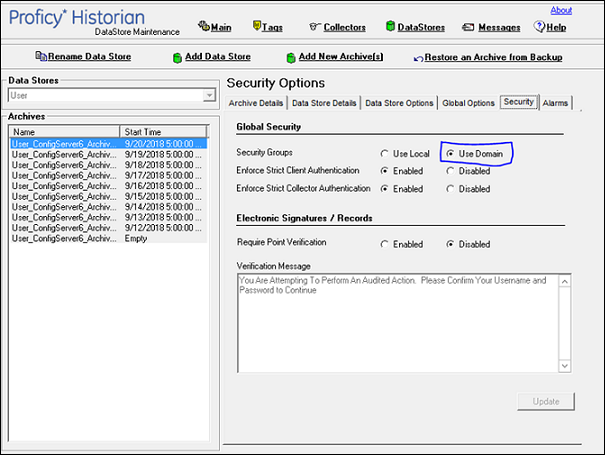Viewport: 605px width, 455px height.
Task: Disable Require Point Verification
Action: point(450,244)
